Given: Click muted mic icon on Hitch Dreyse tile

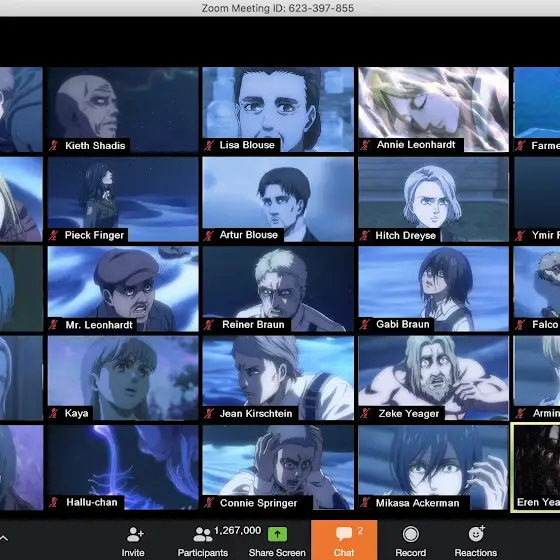Looking at the screenshot, I should pyautogui.click(x=365, y=235).
